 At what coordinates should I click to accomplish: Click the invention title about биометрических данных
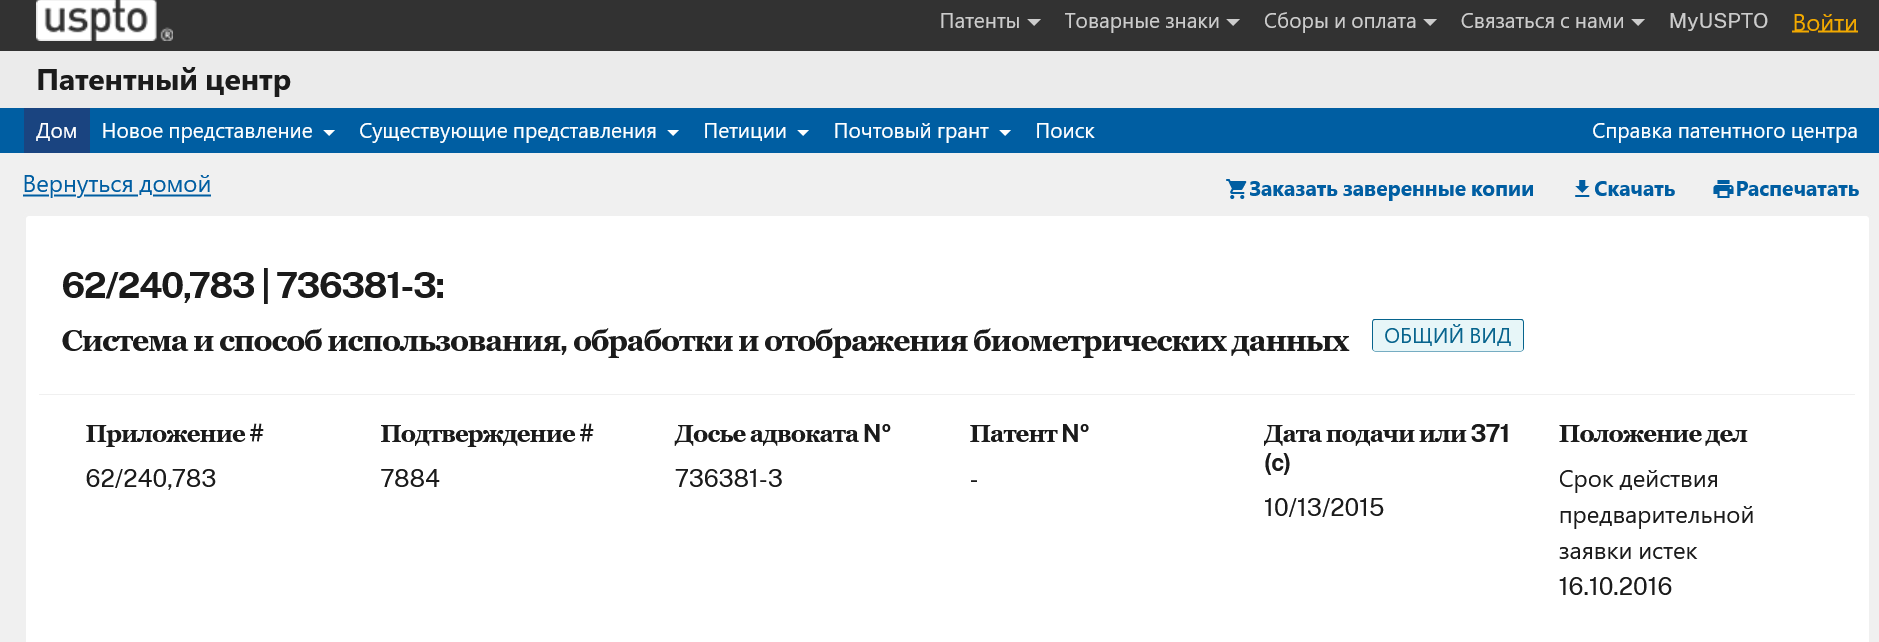(705, 341)
